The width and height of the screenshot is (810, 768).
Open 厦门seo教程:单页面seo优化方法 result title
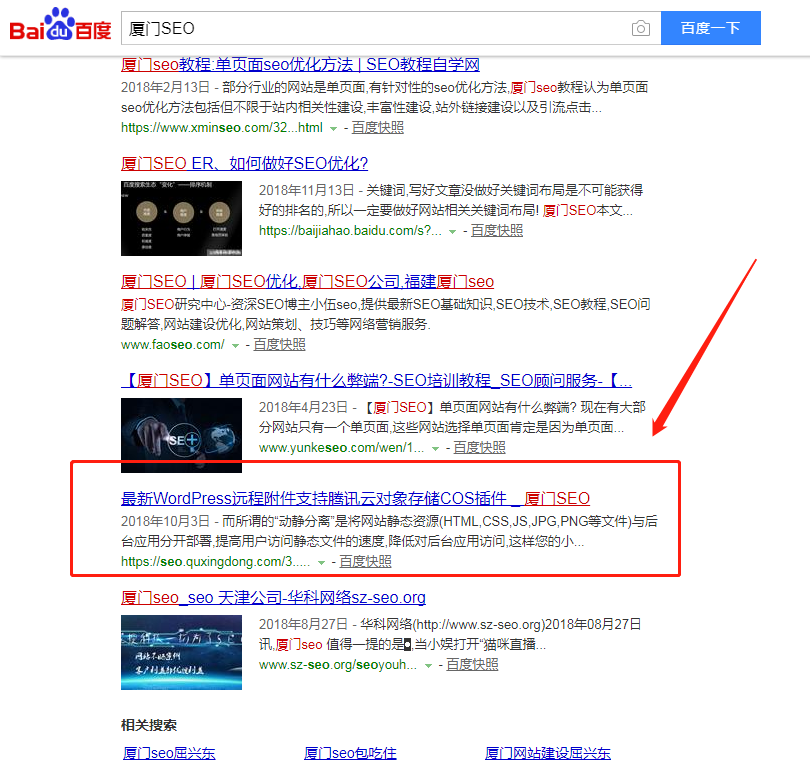coord(300,65)
